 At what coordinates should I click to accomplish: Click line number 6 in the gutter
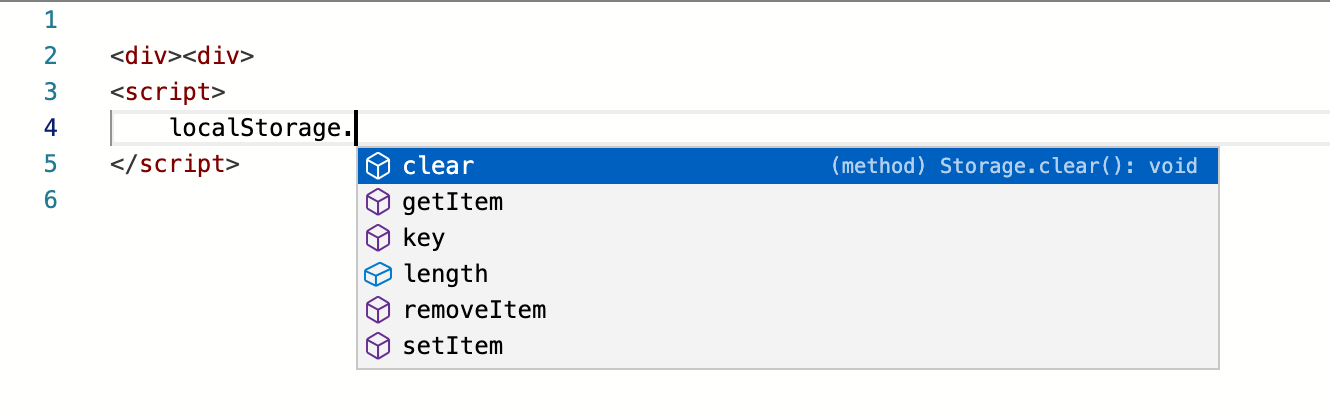(51, 200)
